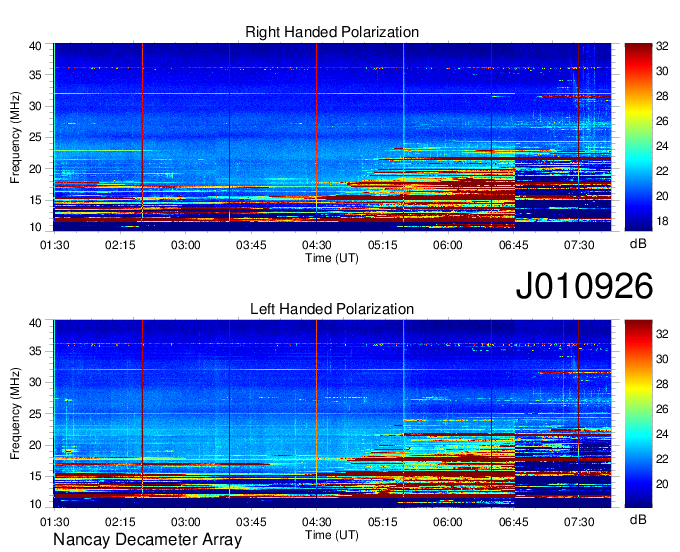Click the 01:30 time tick on top plot
Screen dimensions: 680x552
[55, 245]
